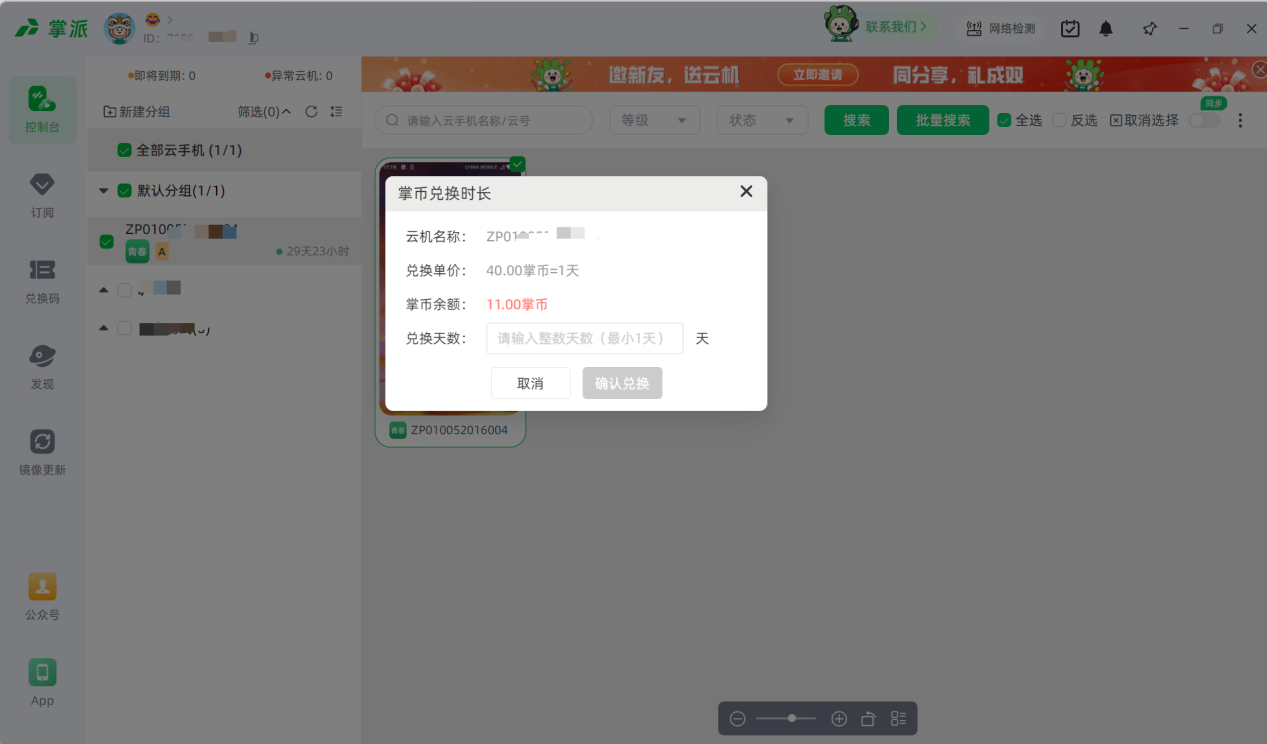Click the thumbnail size slider
1267x744 pixels.
click(x=786, y=718)
